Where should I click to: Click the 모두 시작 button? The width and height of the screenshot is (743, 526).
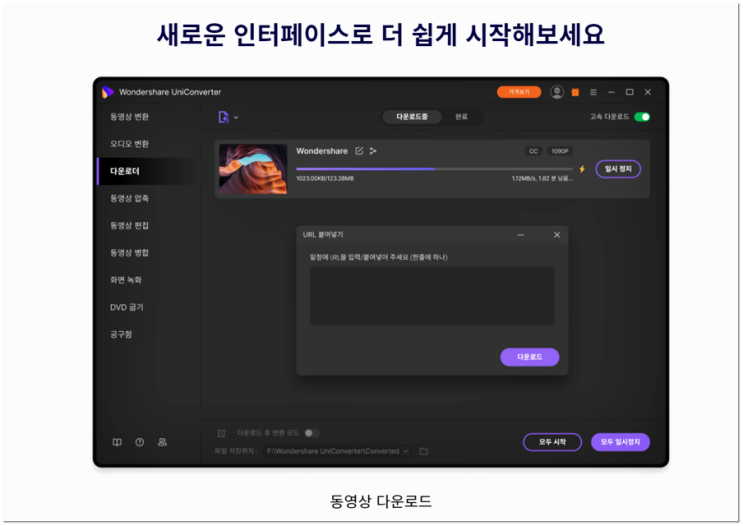(x=552, y=442)
